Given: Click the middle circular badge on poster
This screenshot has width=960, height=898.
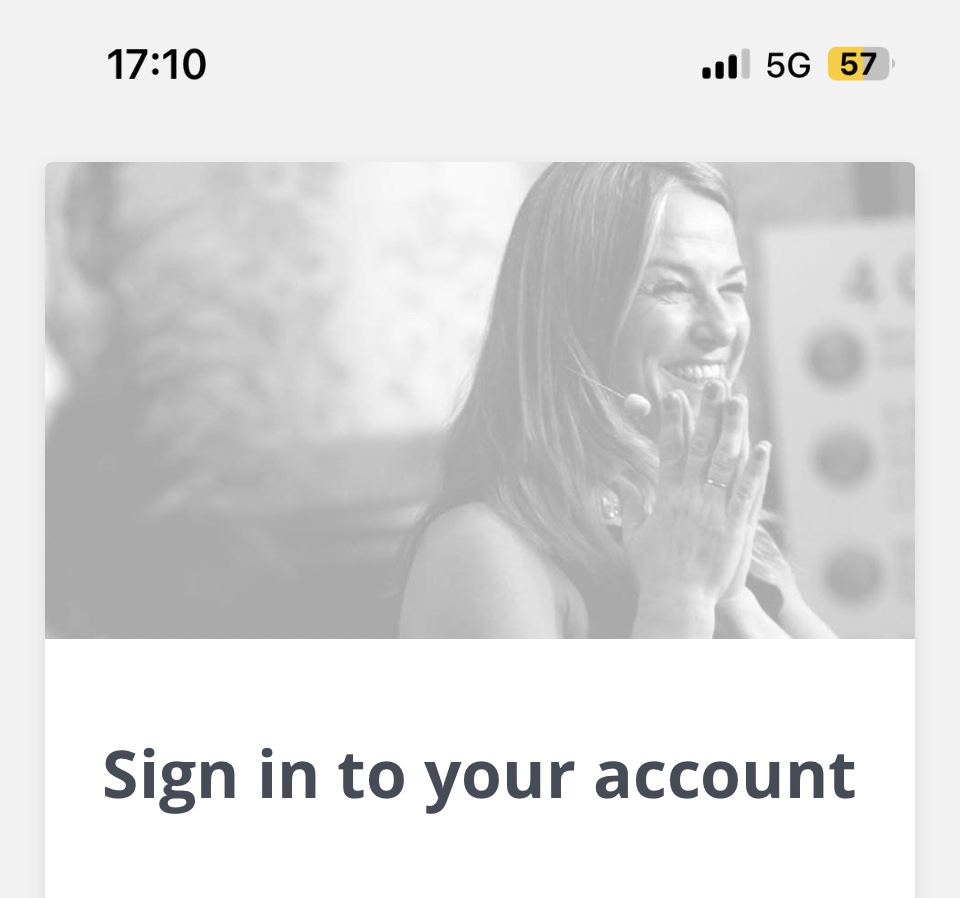Looking at the screenshot, I should (x=846, y=457).
